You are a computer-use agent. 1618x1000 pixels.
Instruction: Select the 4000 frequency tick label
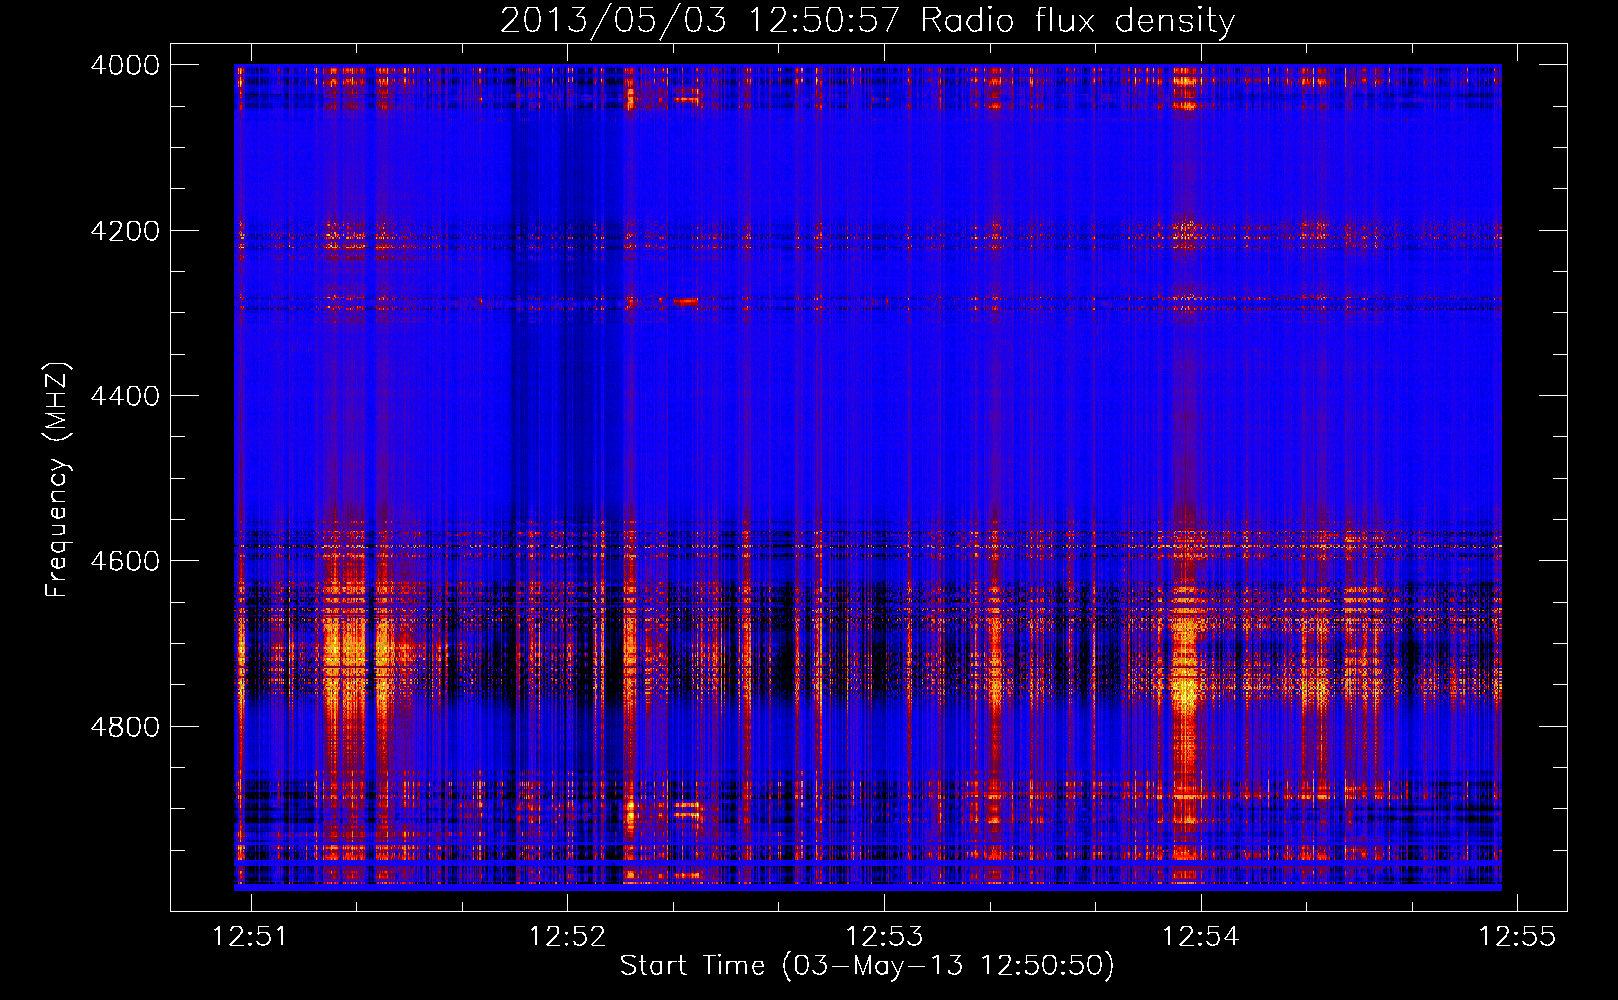click(x=125, y=65)
